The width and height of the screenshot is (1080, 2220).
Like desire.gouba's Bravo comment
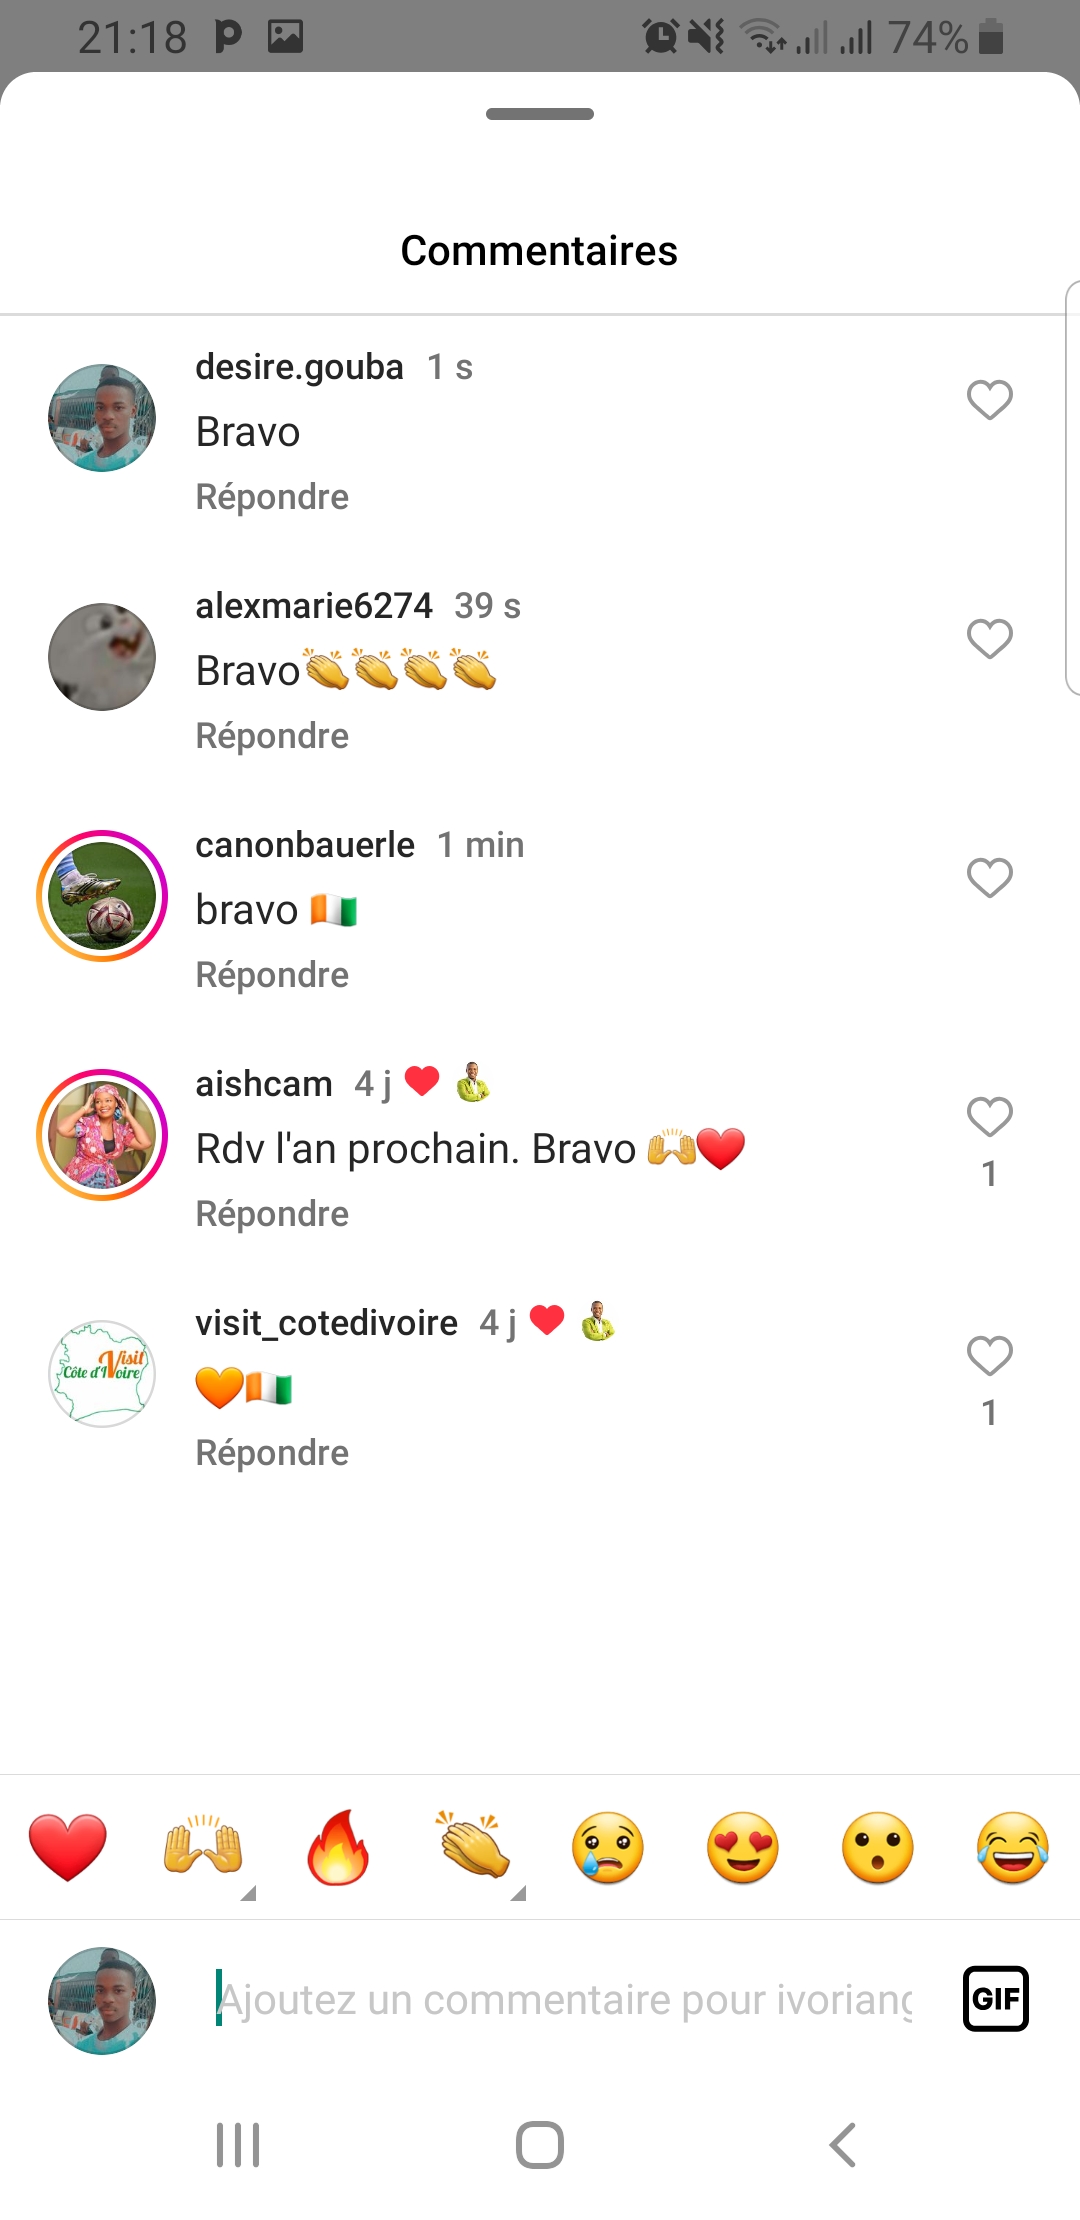(x=989, y=400)
